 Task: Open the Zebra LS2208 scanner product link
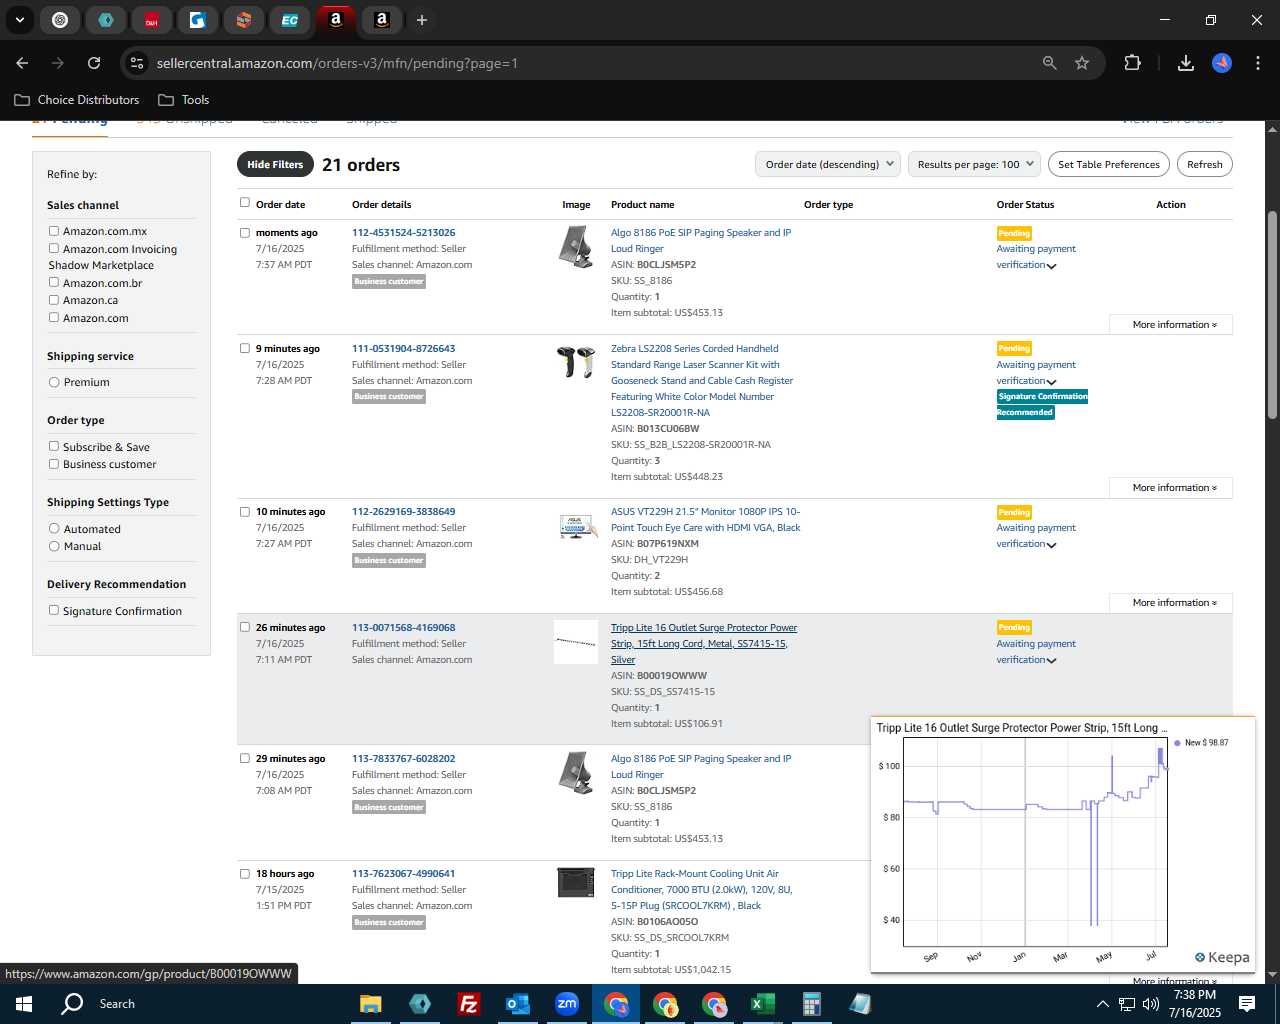(702, 381)
